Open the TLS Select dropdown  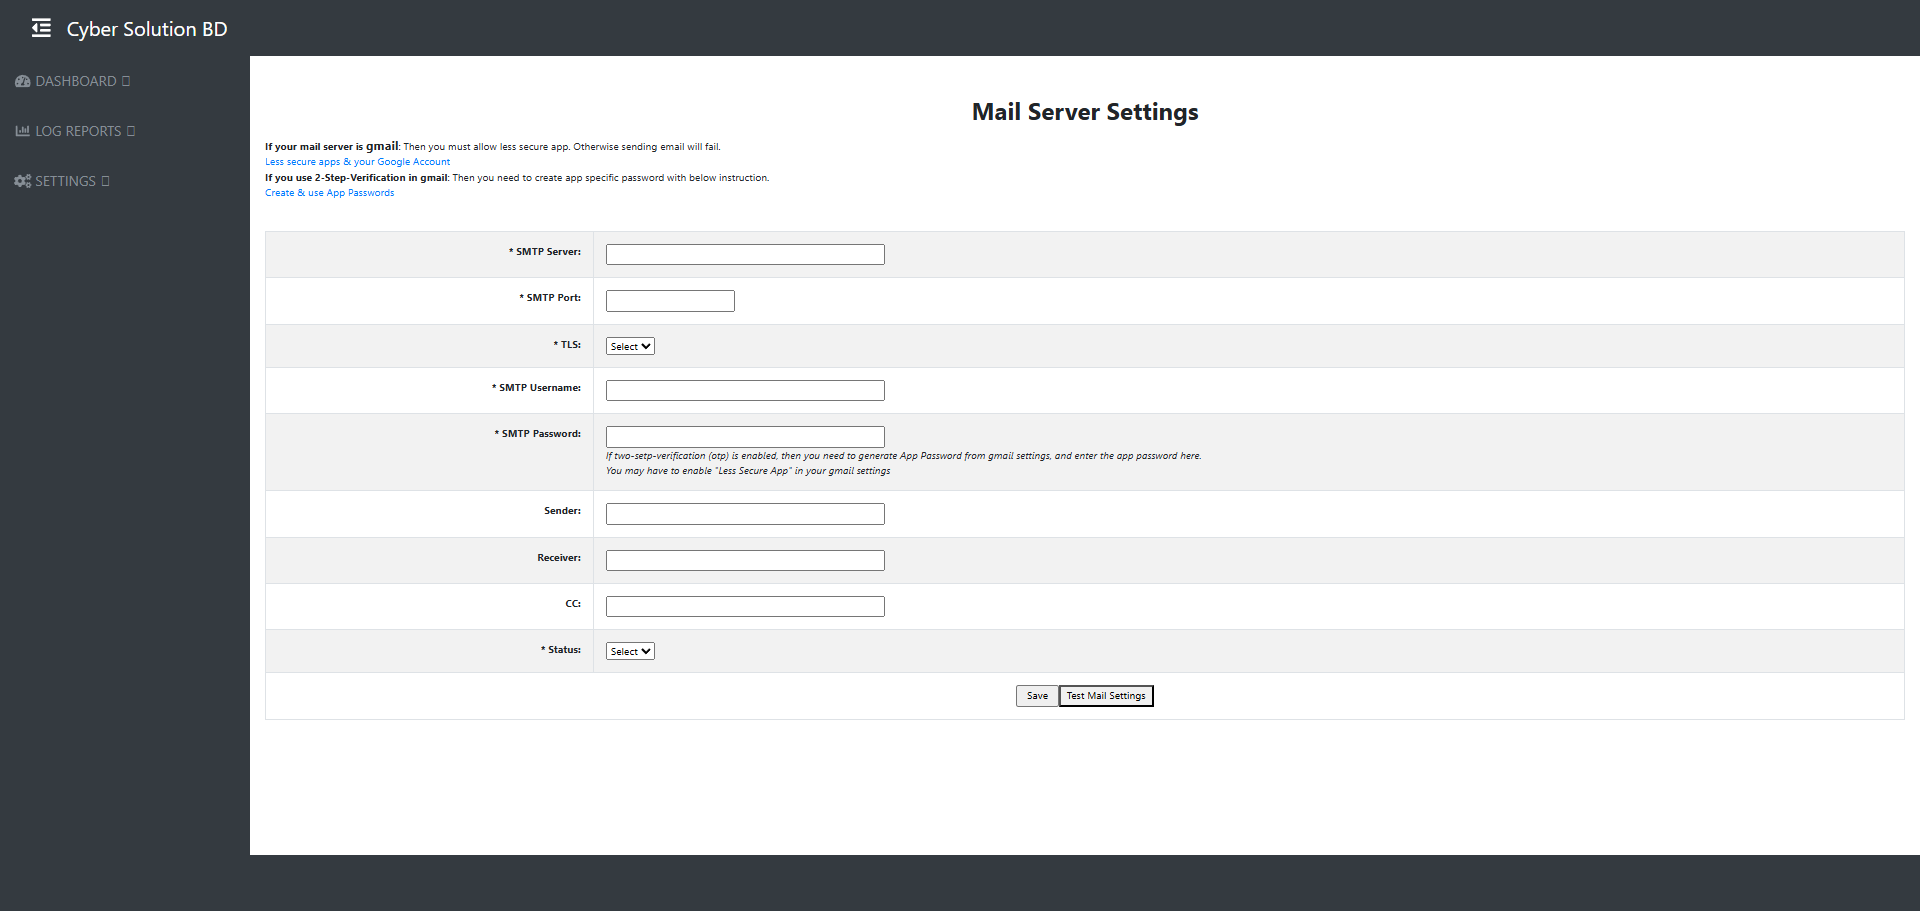(x=630, y=346)
